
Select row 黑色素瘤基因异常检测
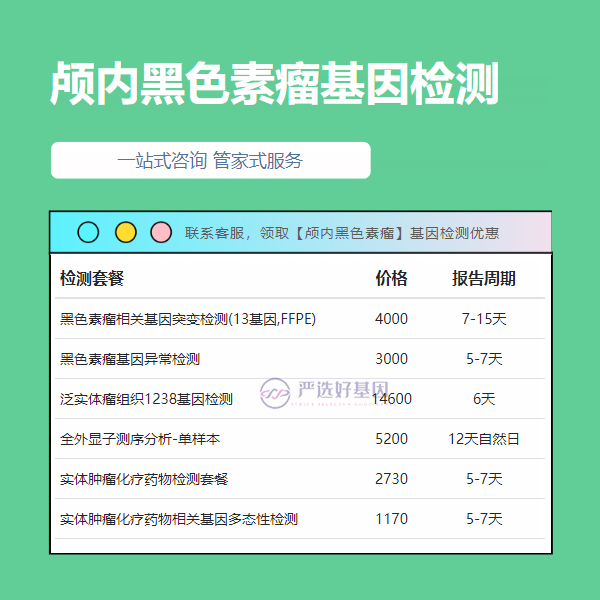pos(300,359)
